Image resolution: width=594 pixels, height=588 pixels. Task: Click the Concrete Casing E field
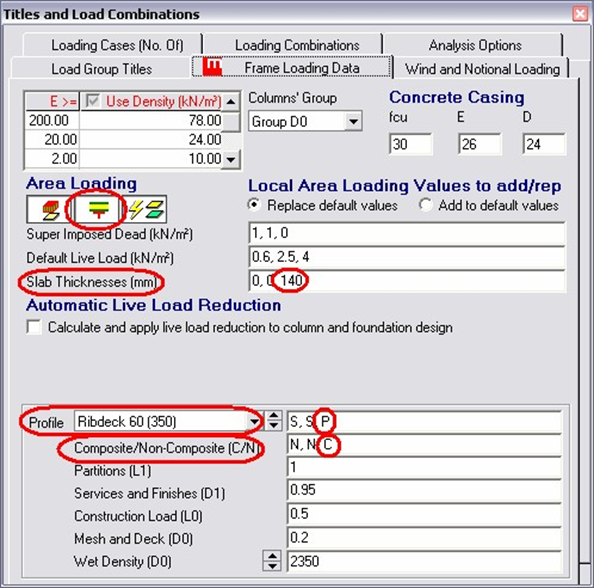pyautogui.click(x=479, y=144)
